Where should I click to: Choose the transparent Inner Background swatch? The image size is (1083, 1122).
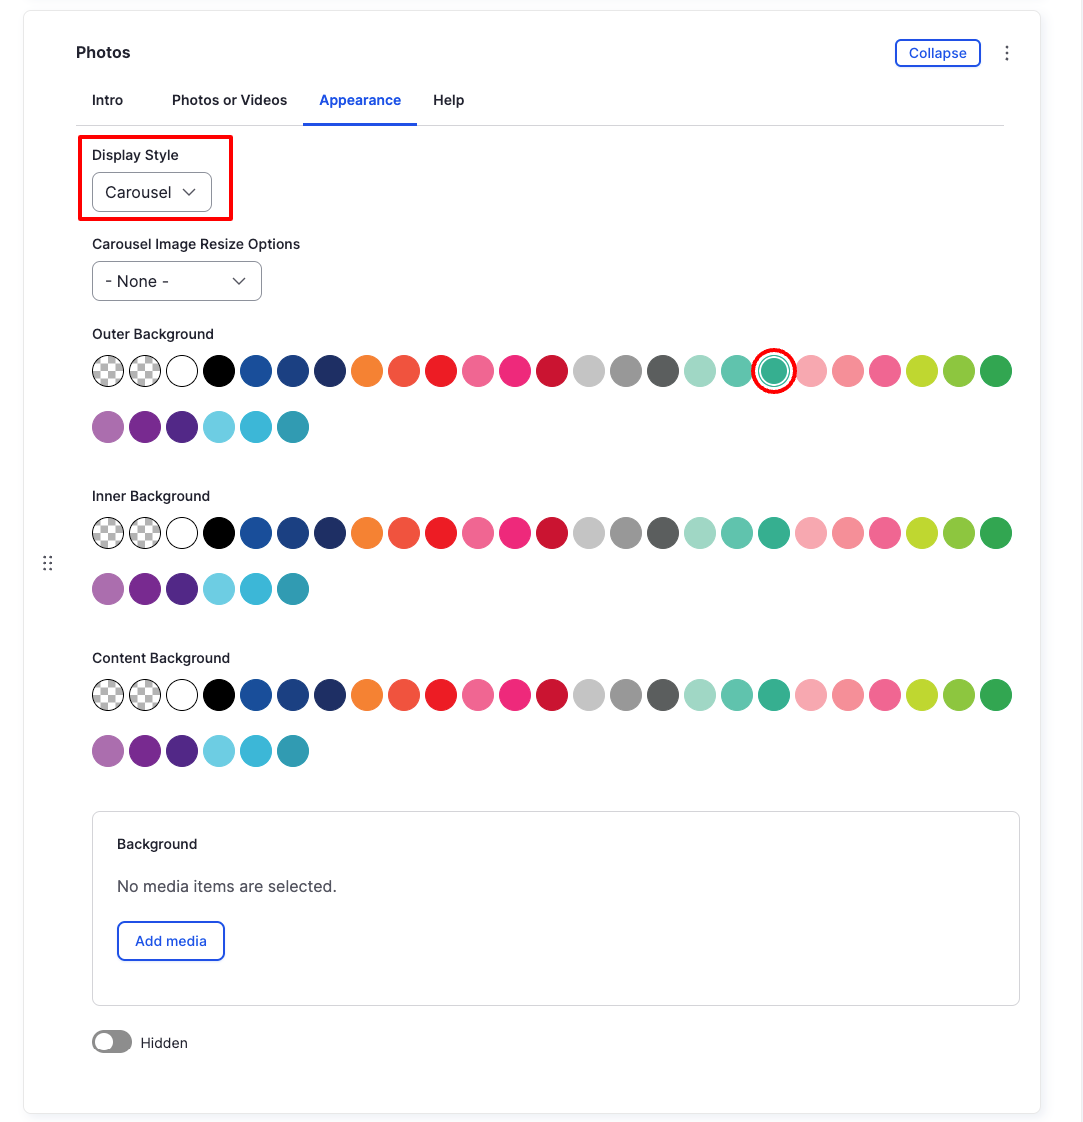[x=108, y=533]
